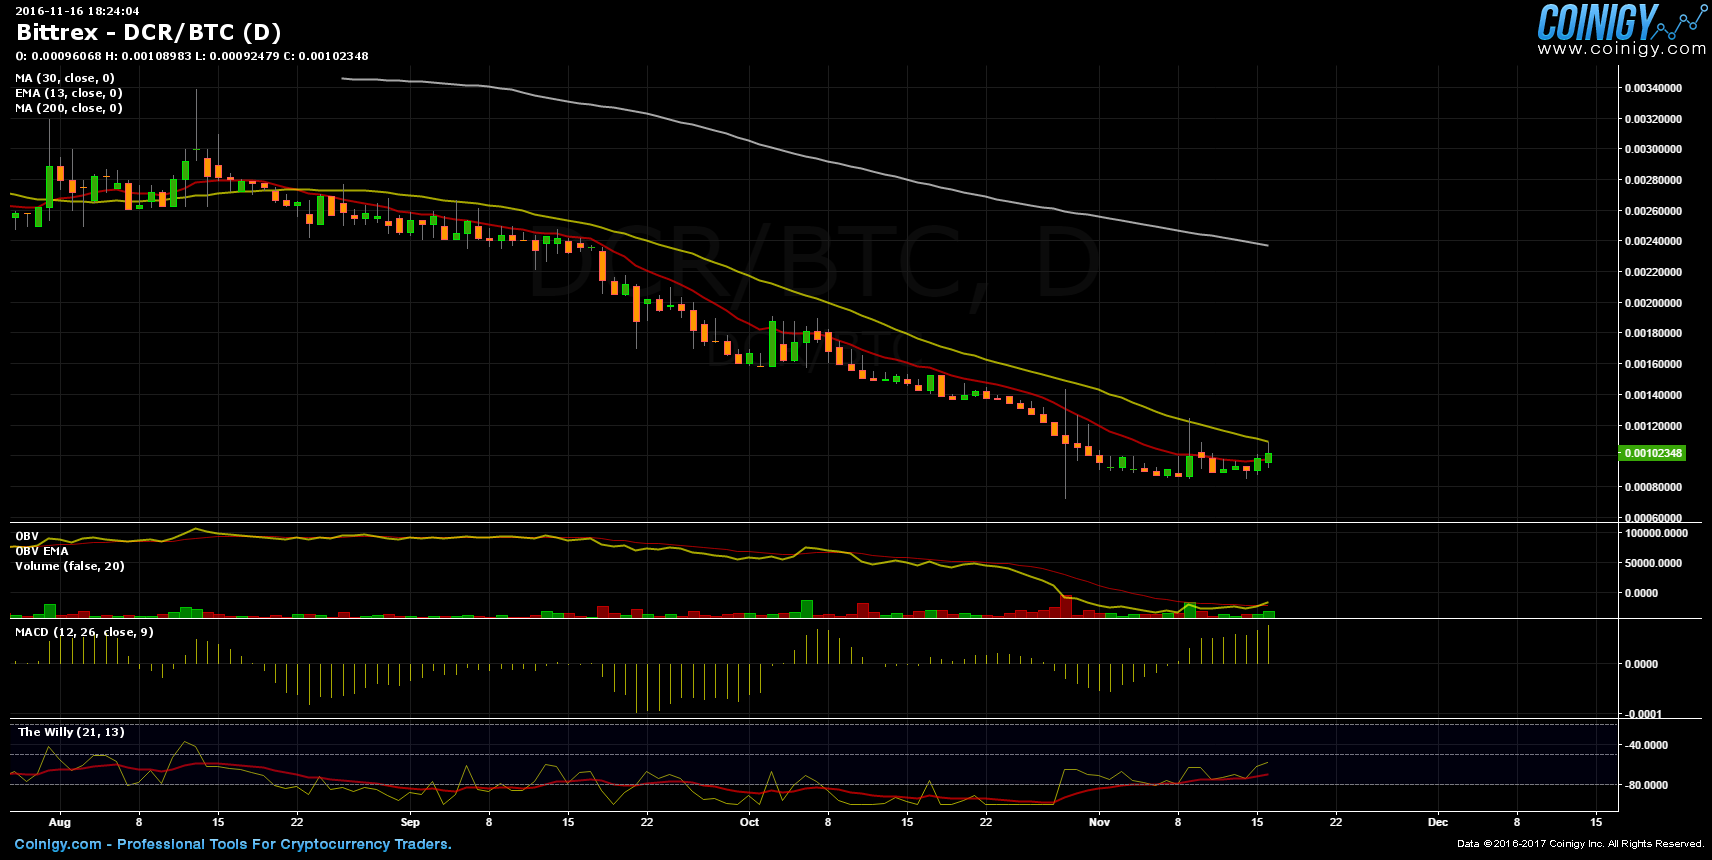Click the 100000.0000 OBV axis label

1656,533
